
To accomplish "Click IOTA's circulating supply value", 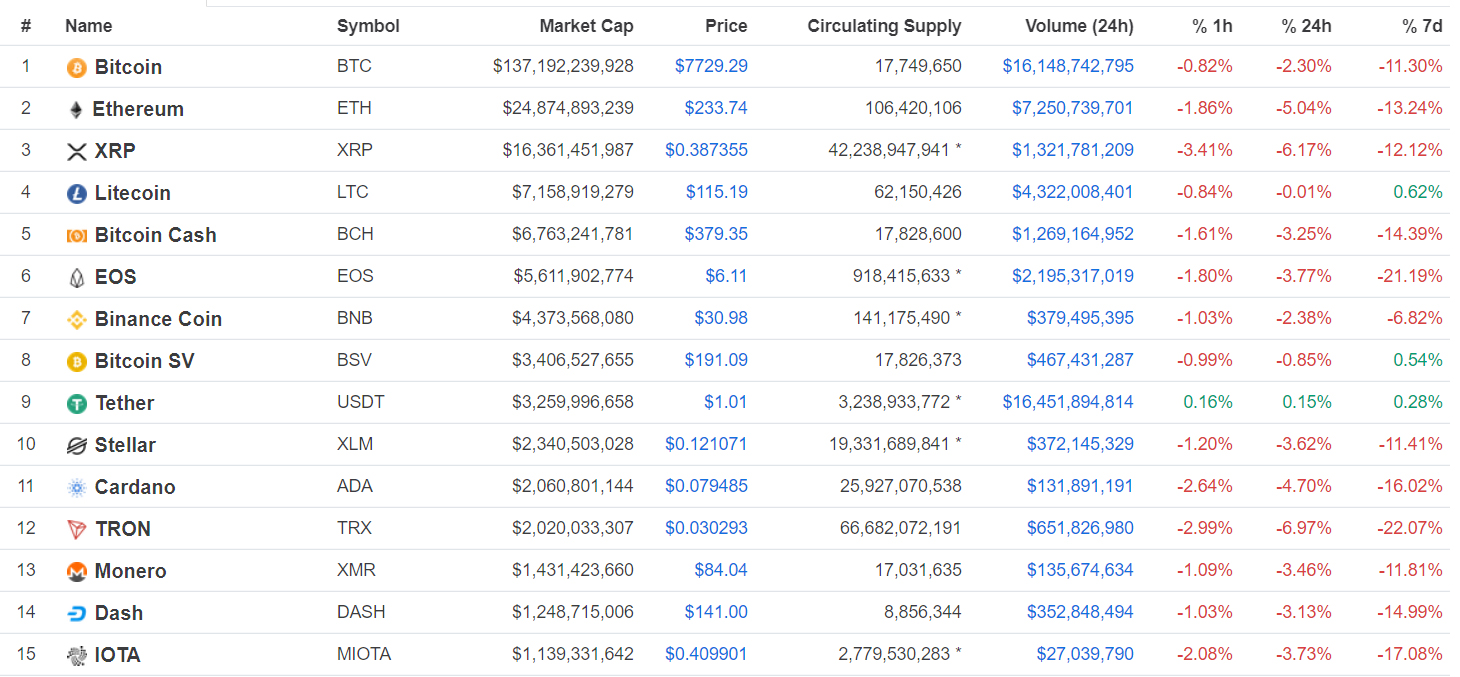I will [894, 654].
